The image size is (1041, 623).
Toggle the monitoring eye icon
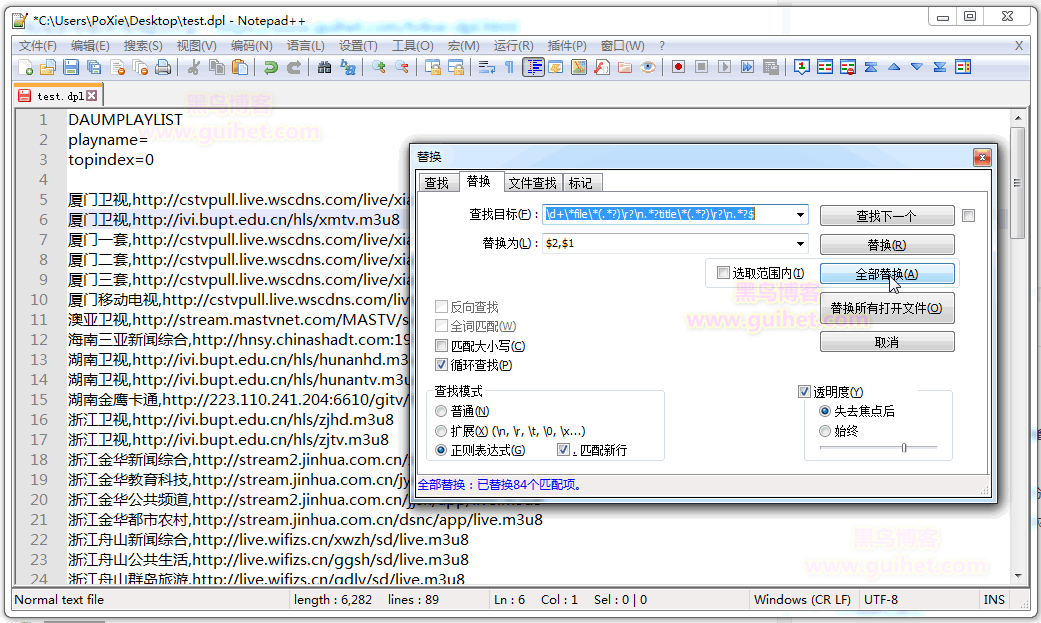tap(648, 67)
